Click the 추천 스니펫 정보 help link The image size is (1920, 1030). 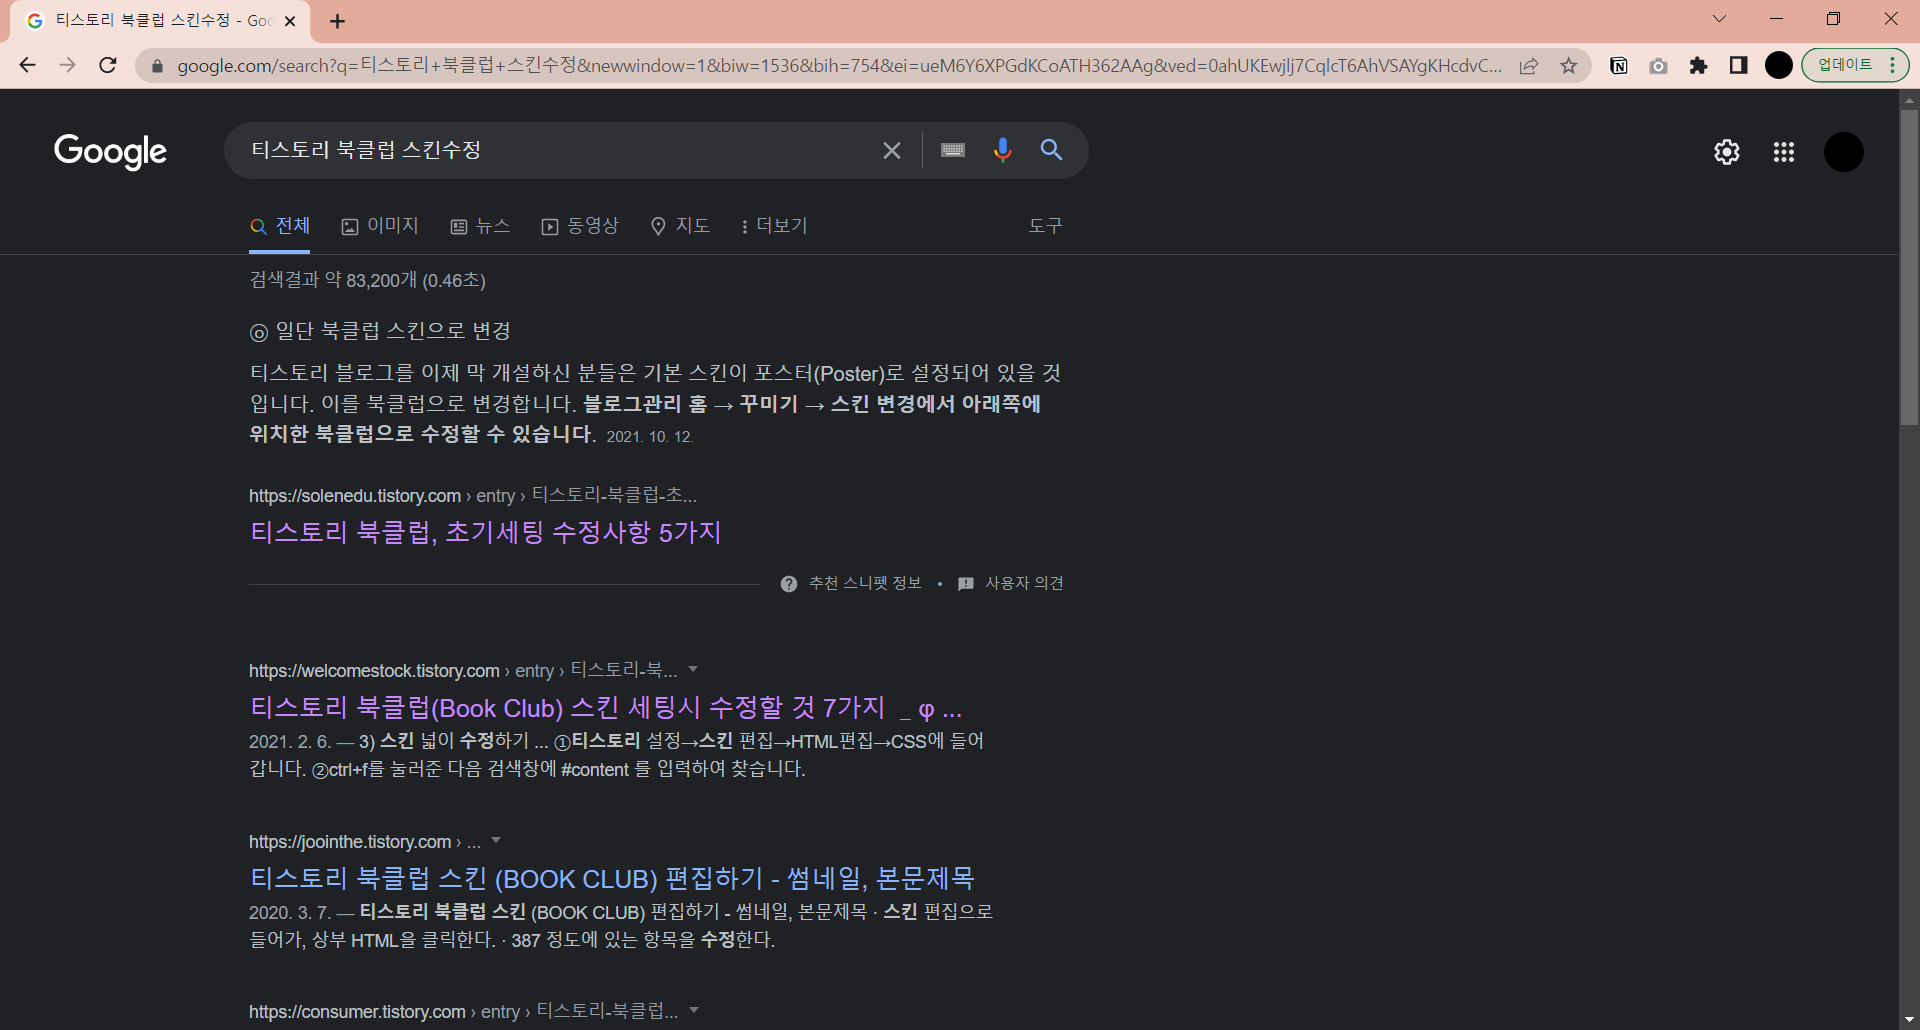[852, 583]
